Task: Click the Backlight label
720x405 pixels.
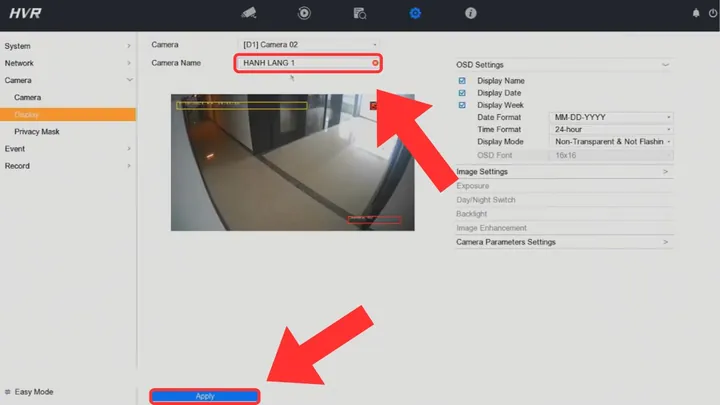Action: tap(472, 214)
